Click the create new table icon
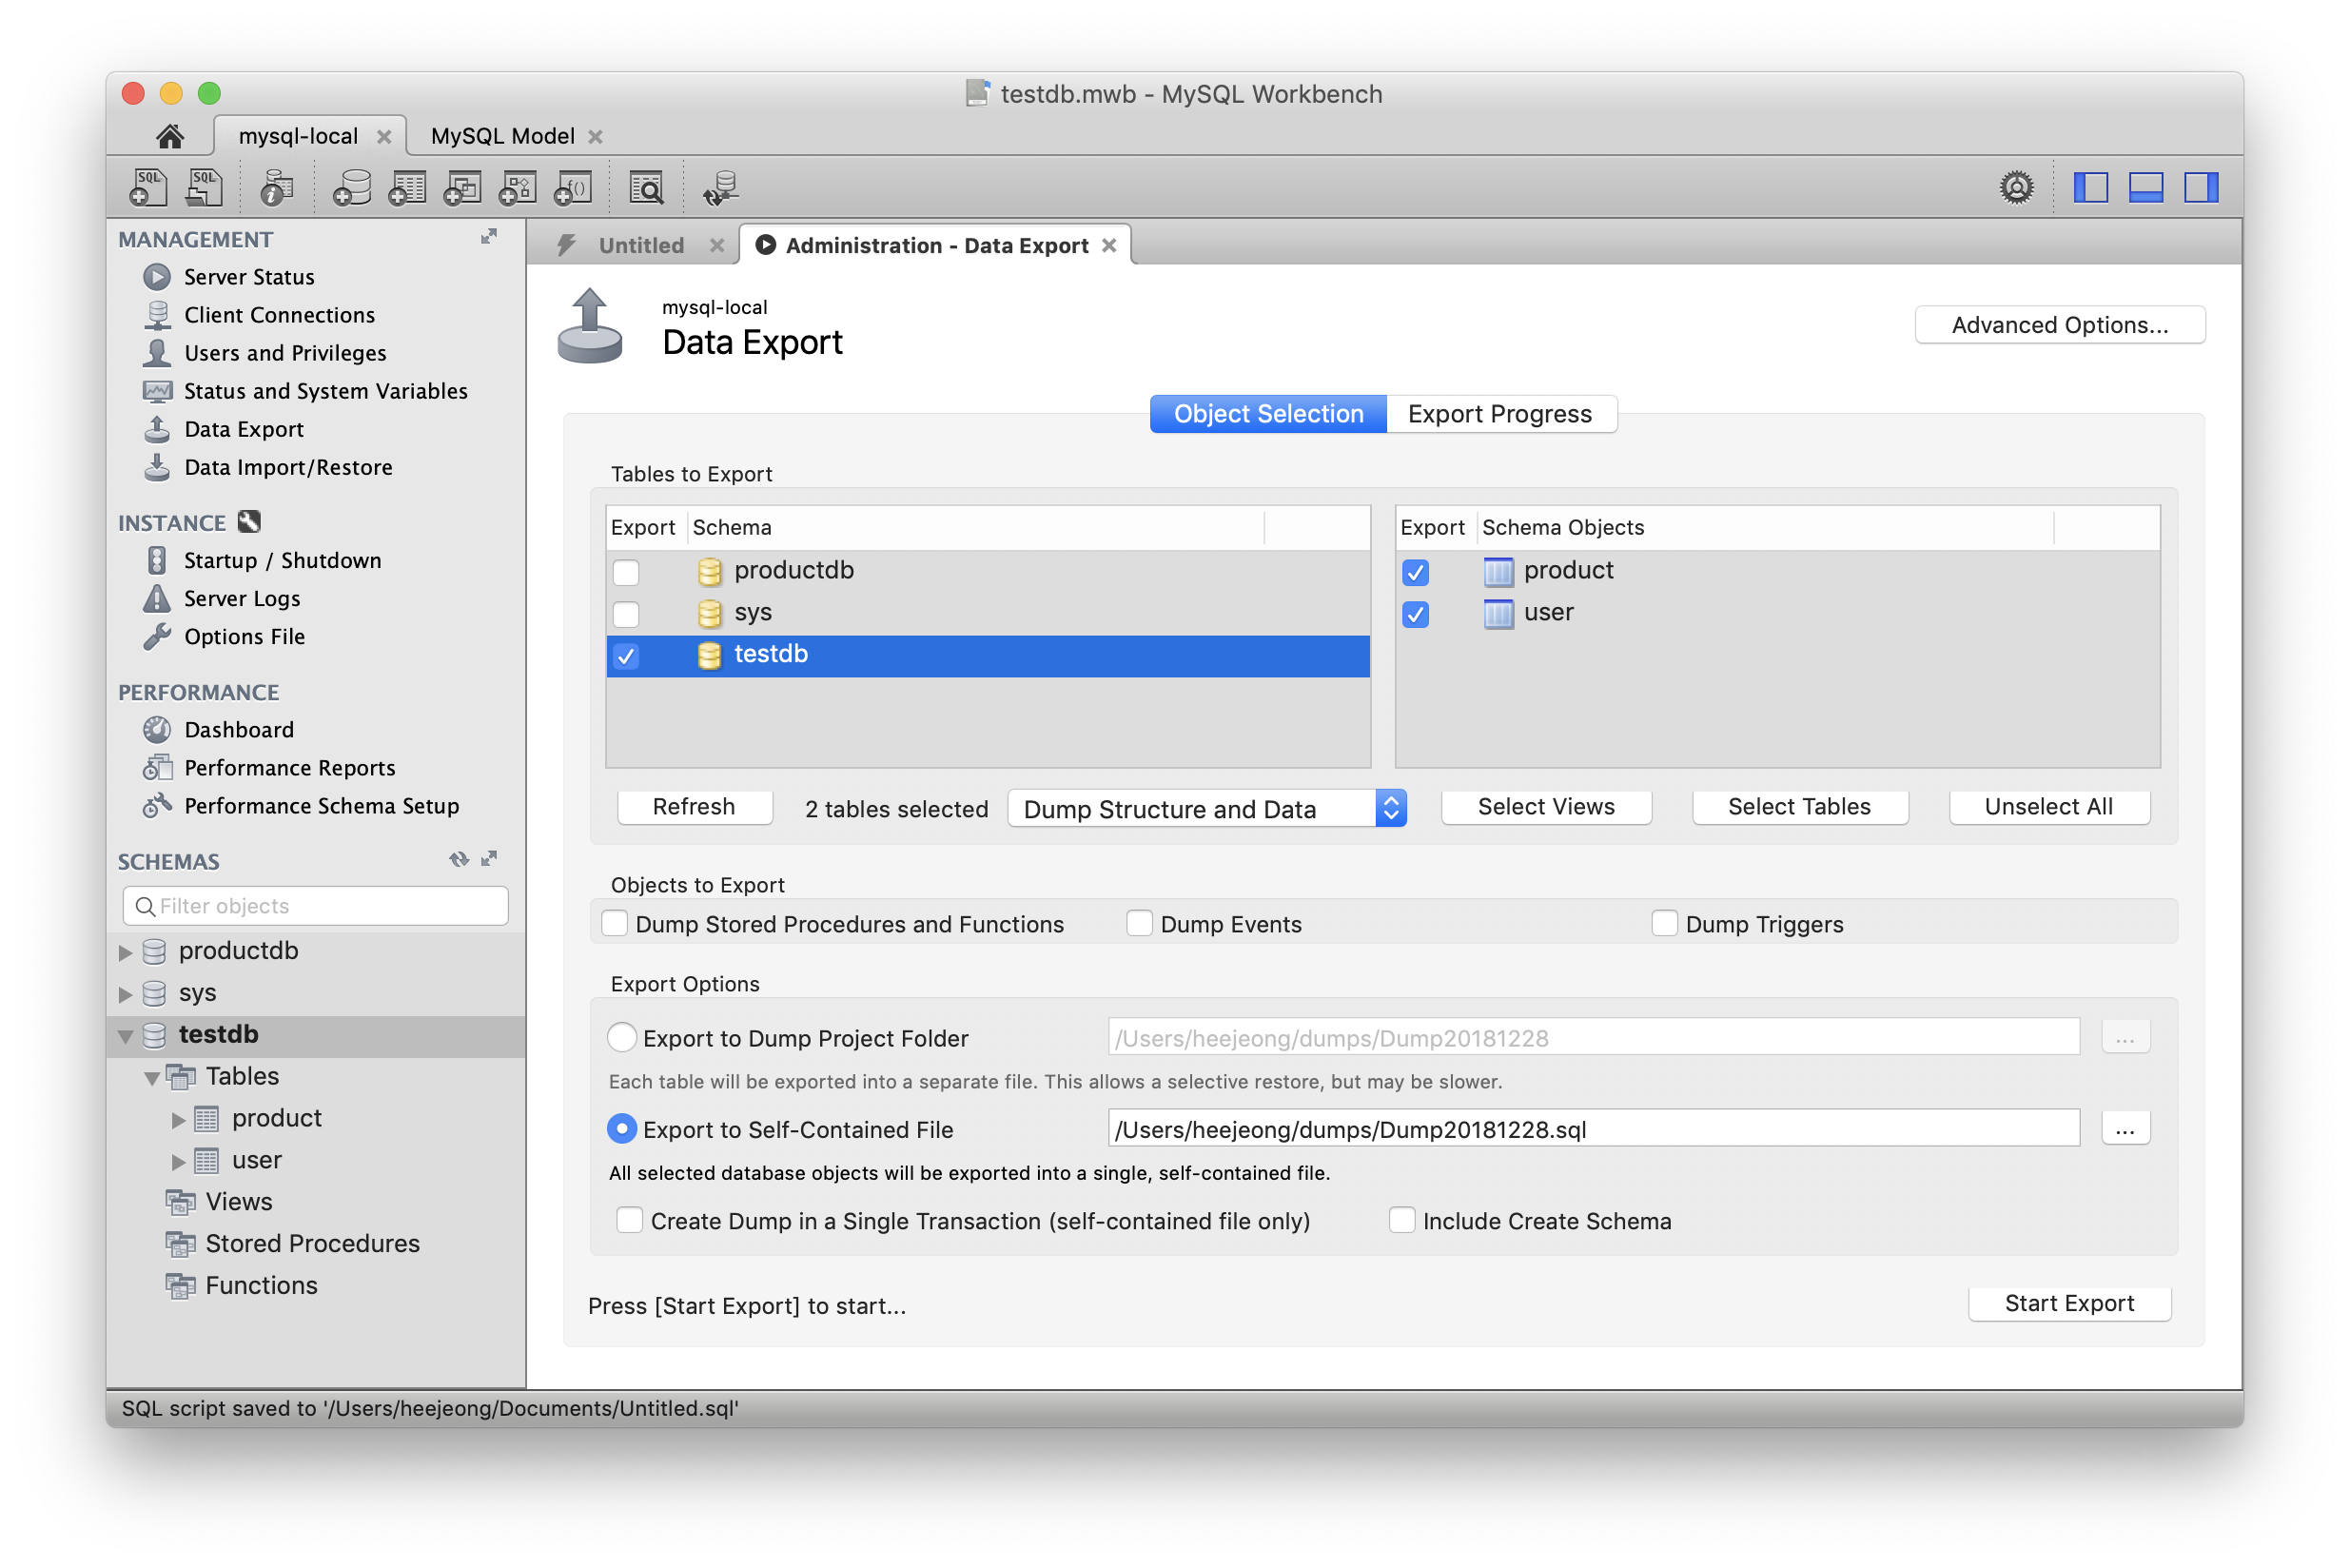The width and height of the screenshot is (2350, 1568). click(x=407, y=187)
